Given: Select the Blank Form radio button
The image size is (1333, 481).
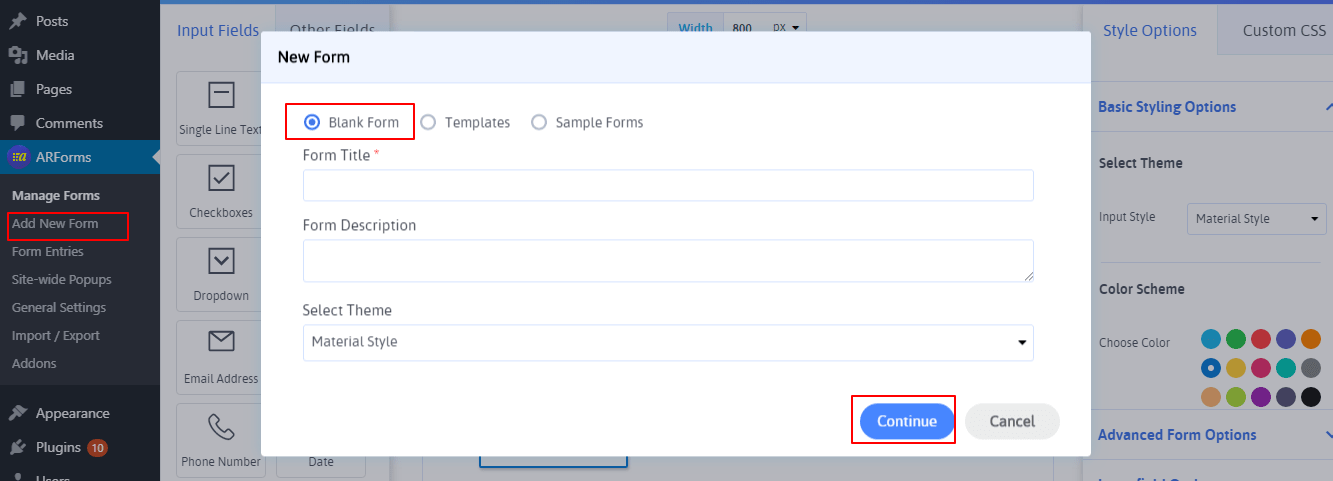Looking at the screenshot, I should pos(312,122).
